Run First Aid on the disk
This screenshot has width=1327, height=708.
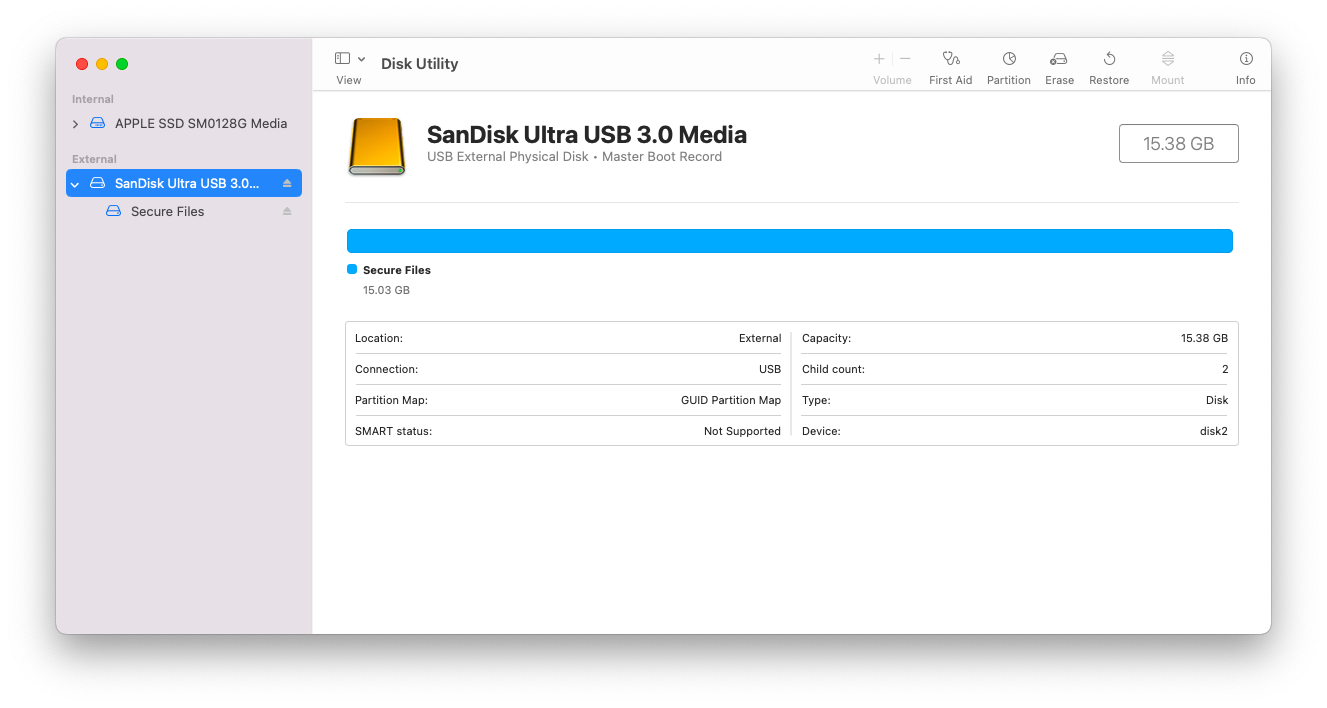click(950, 60)
